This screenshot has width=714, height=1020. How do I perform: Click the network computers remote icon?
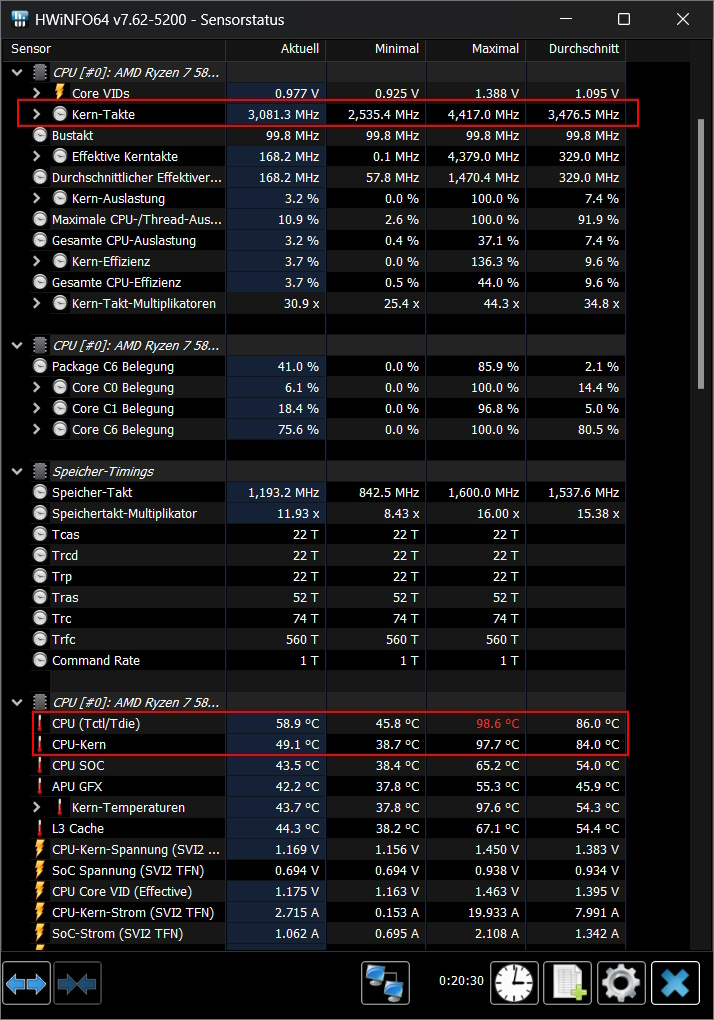(x=385, y=984)
